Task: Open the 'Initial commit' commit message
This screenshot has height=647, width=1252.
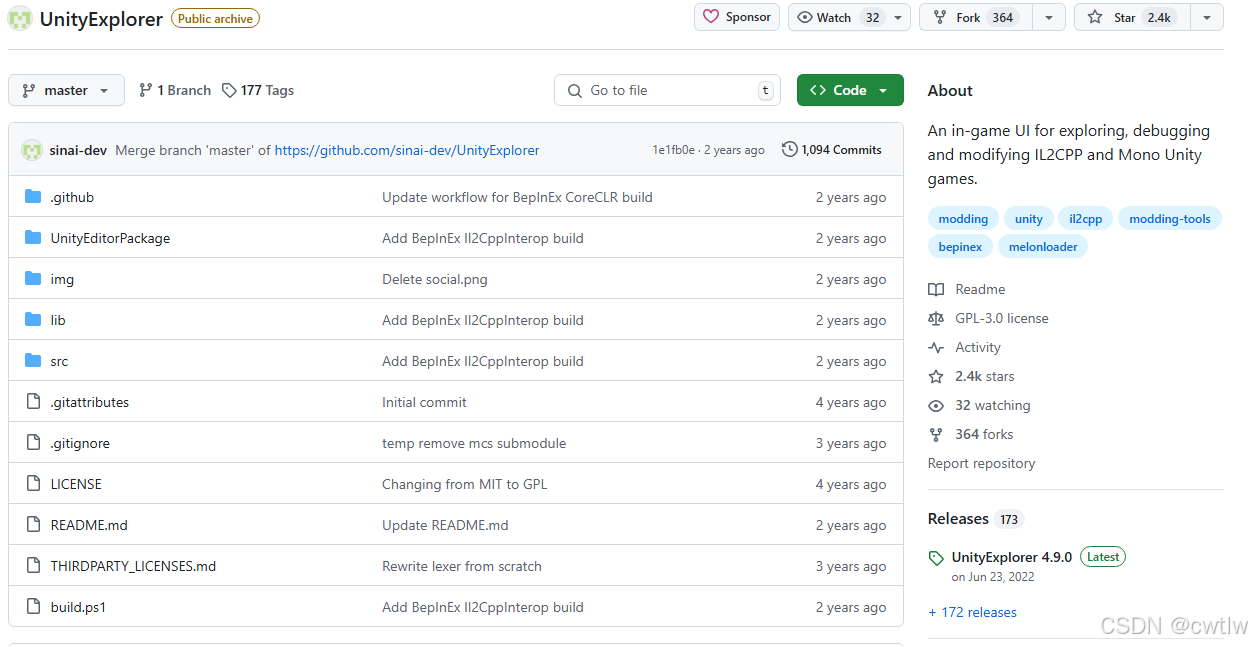Action: (424, 402)
